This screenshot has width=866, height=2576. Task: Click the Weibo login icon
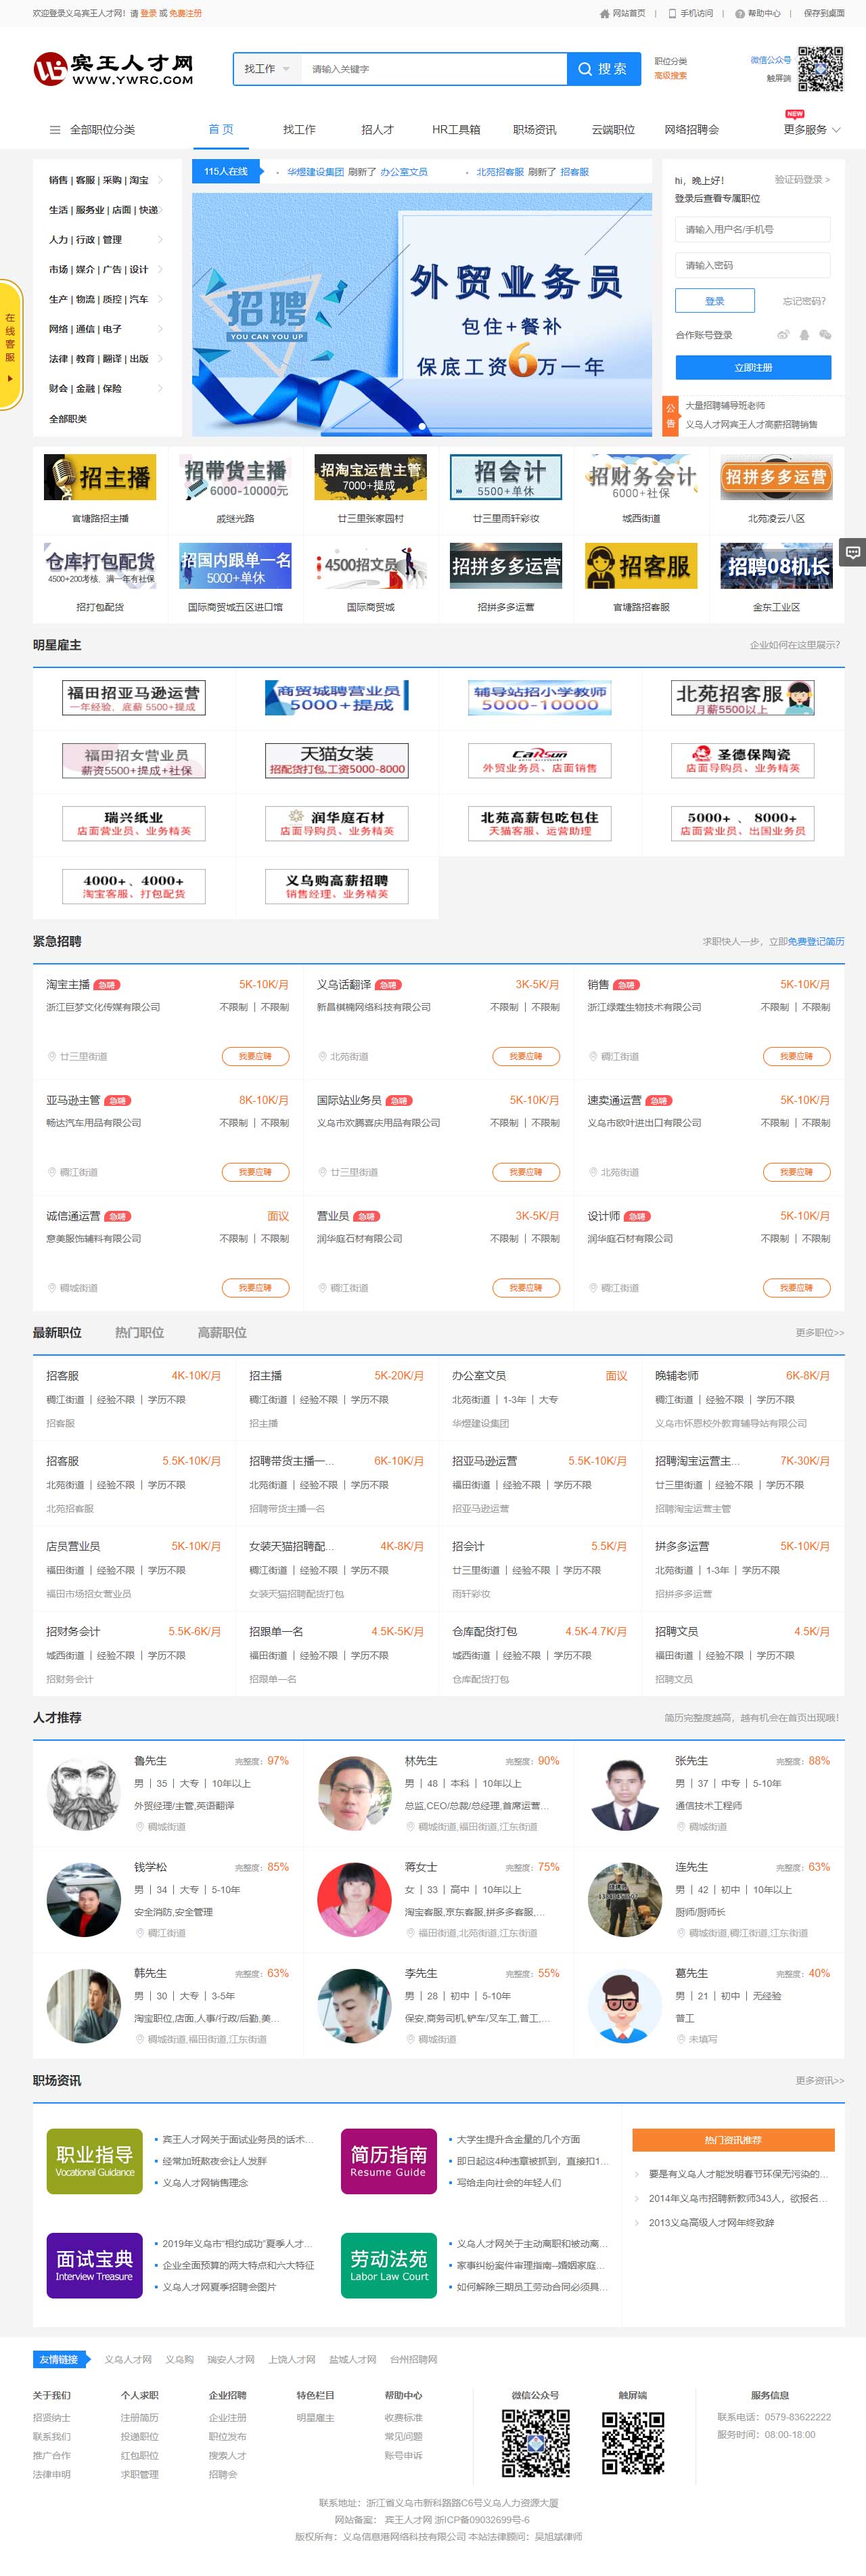pyautogui.click(x=783, y=335)
